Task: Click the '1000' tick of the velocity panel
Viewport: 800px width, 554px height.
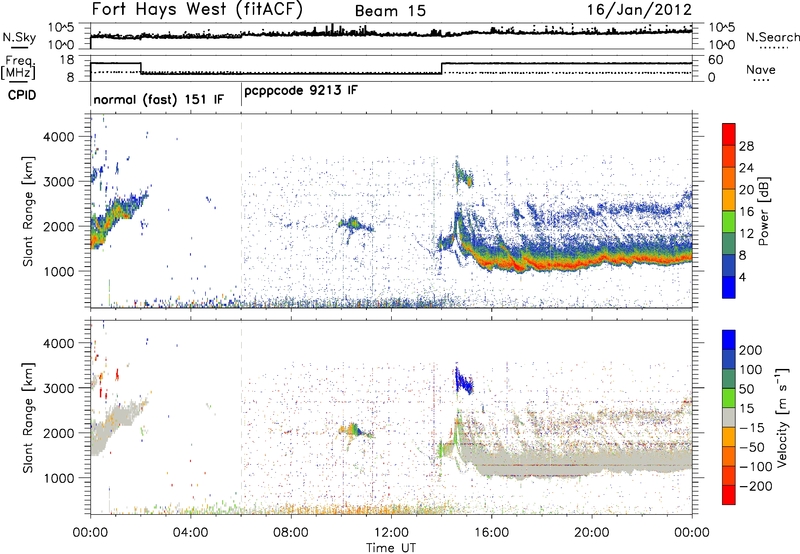Action: [59, 478]
